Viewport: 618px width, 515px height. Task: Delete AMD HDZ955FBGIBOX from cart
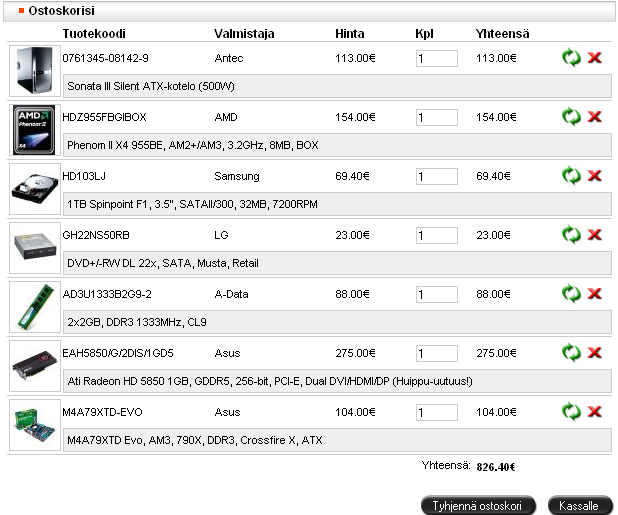594,117
